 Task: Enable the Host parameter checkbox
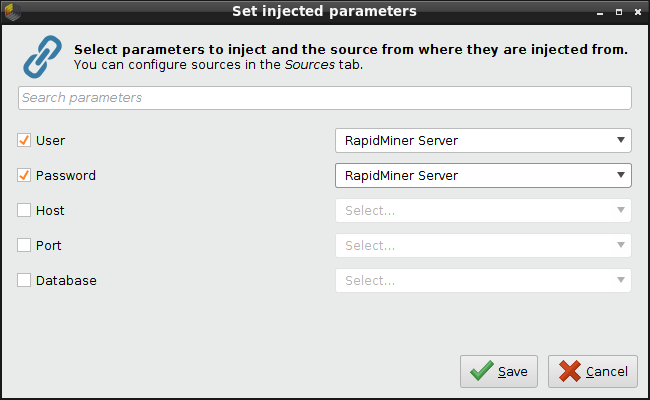click(24, 211)
